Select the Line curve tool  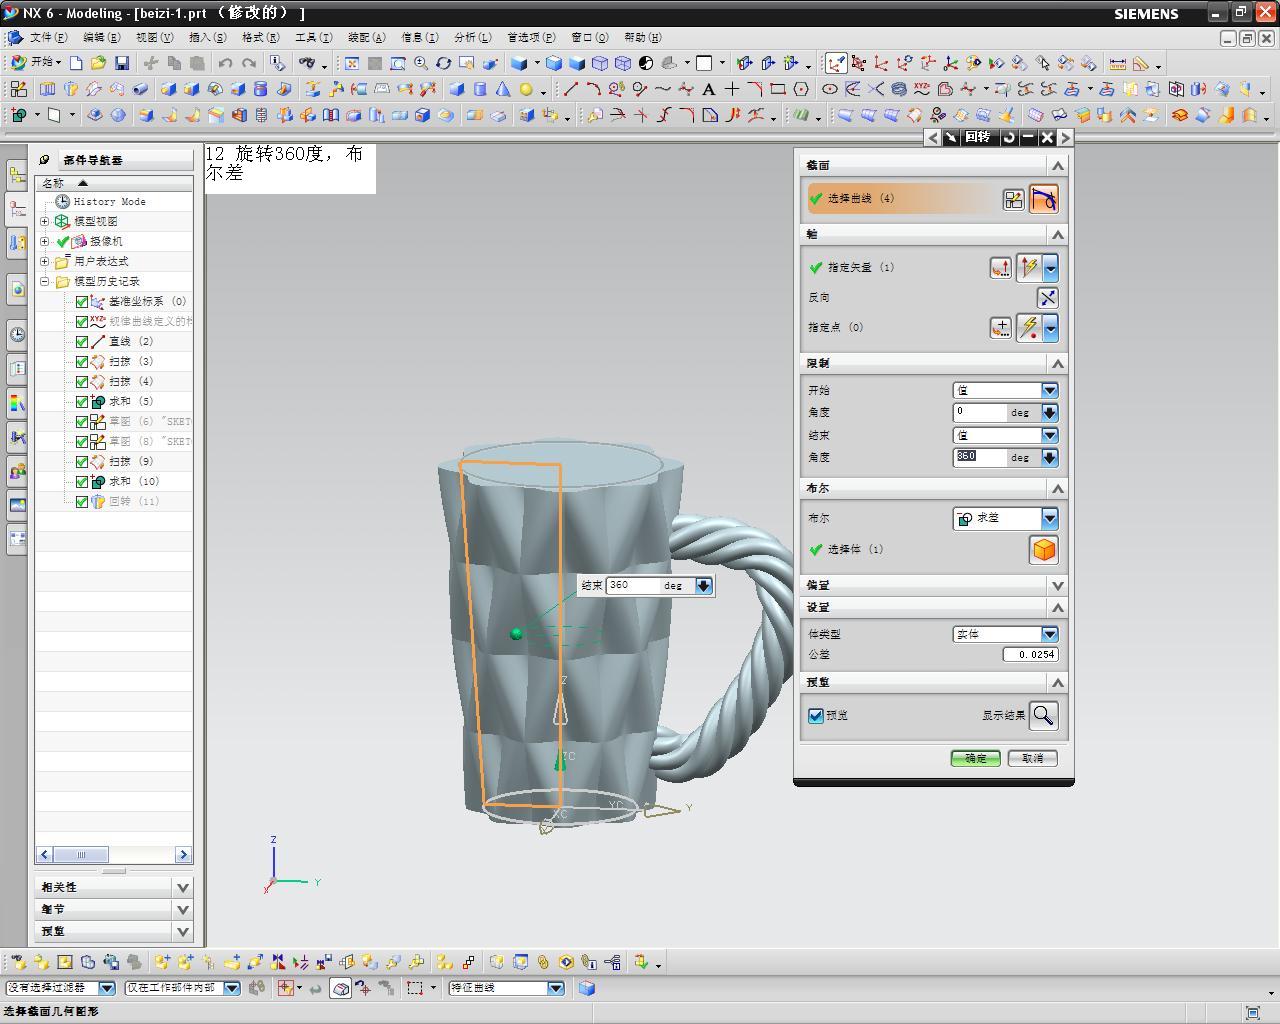click(571, 89)
